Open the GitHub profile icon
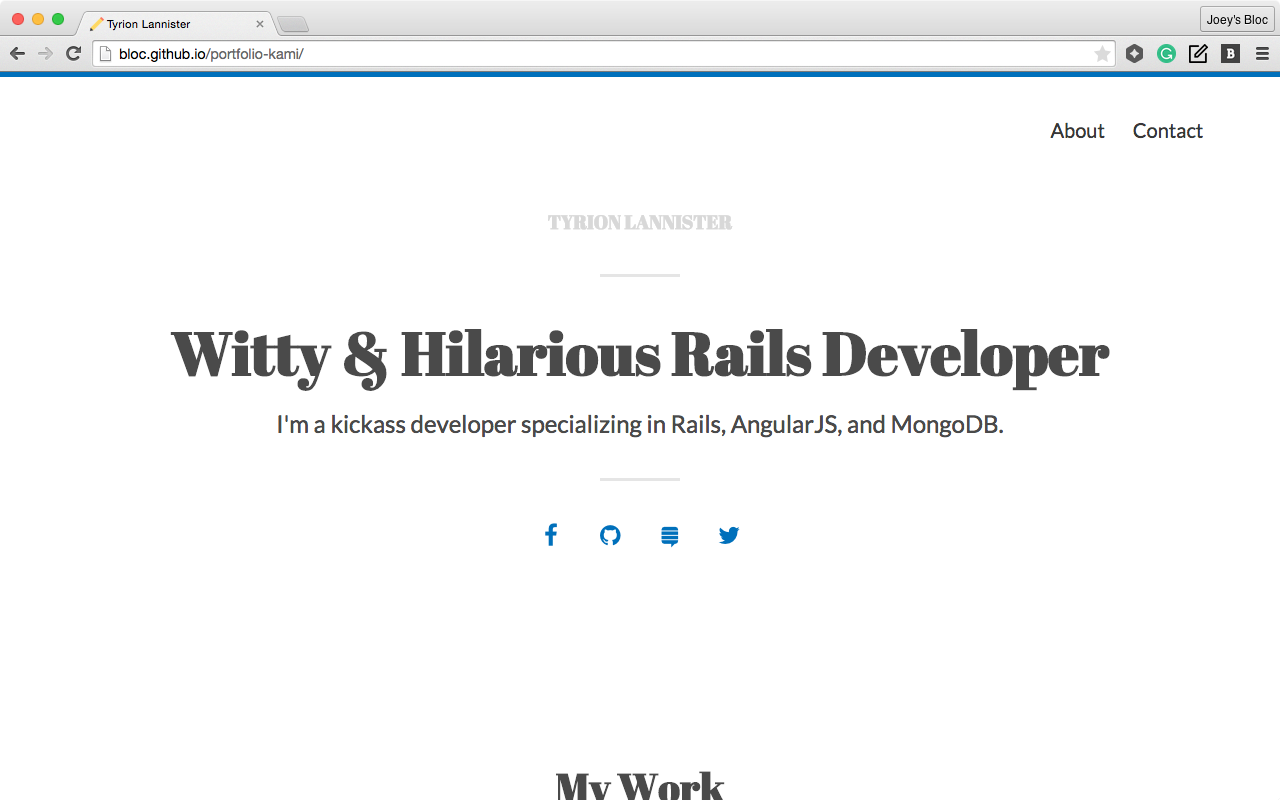The image size is (1280, 800). tap(610, 535)
